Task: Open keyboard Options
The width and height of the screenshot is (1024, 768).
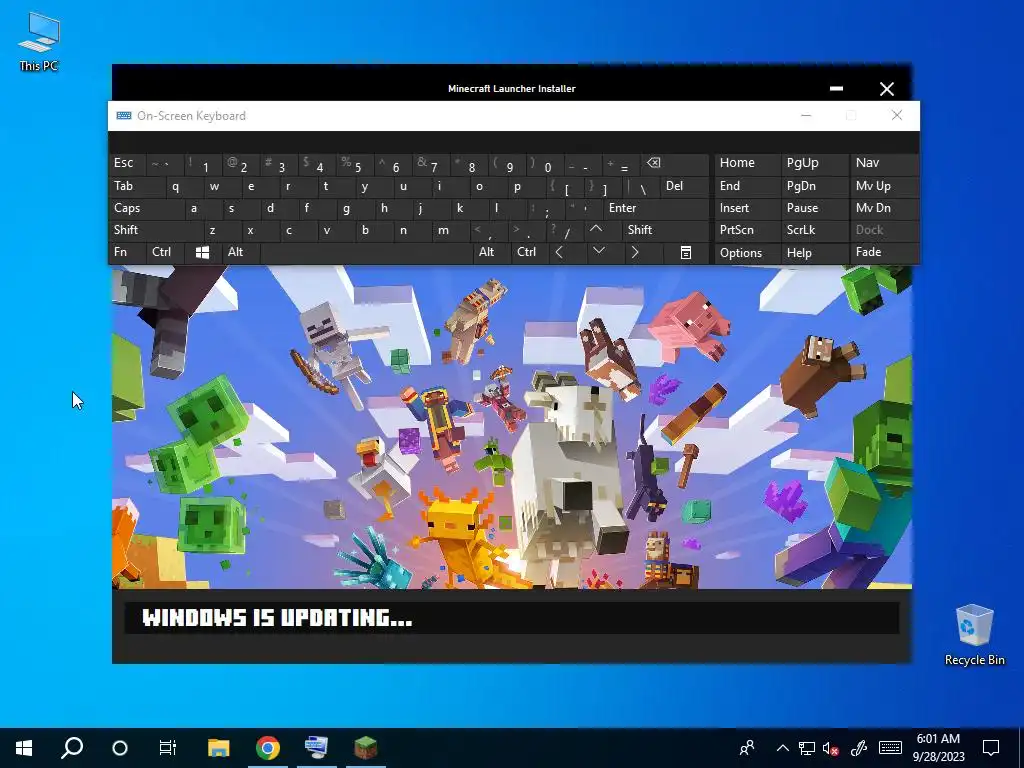Action: pos(746,253)
